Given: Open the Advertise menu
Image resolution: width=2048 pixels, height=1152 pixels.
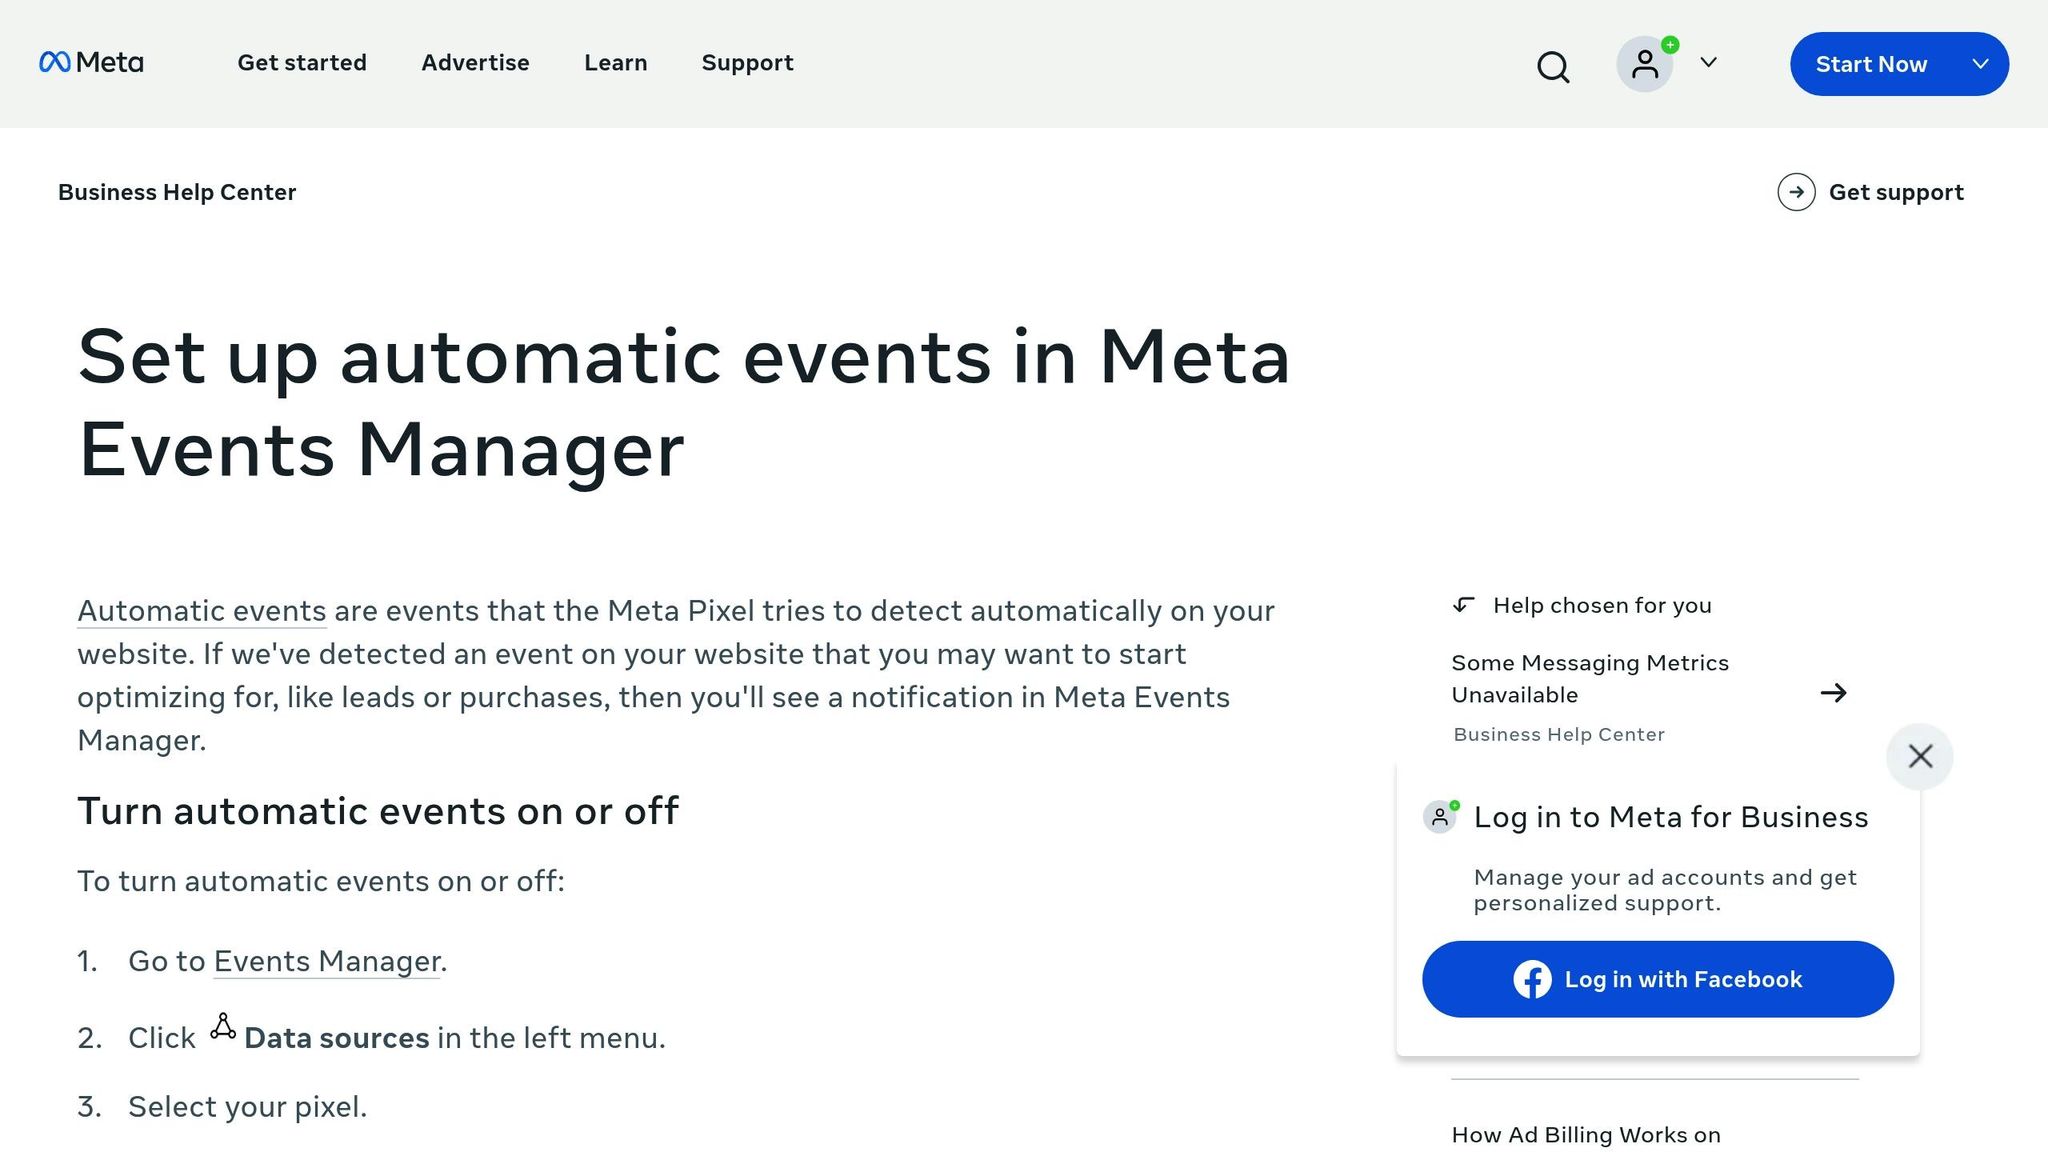Looking at the screenshot, I should click(475, 63).
